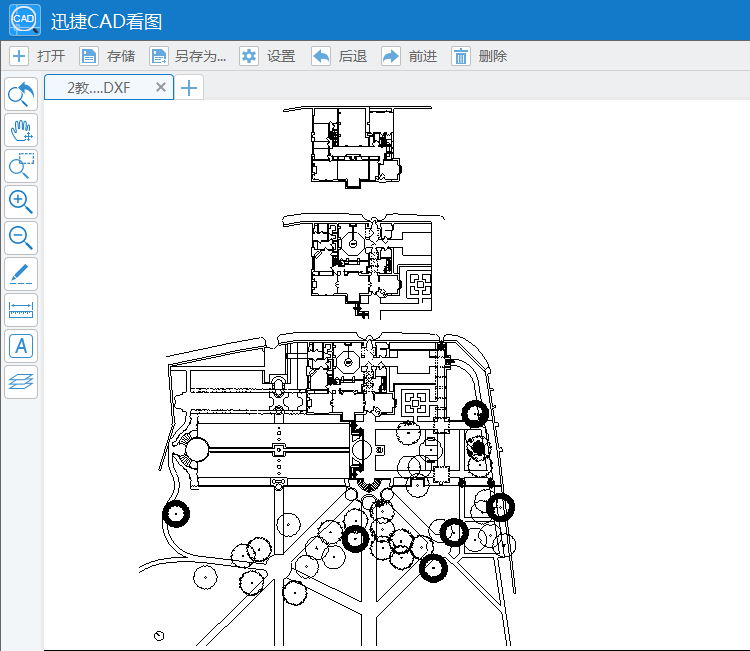Click the 存储 (Save) button
This screenshot has height=651, width=750.
(107, 56)
